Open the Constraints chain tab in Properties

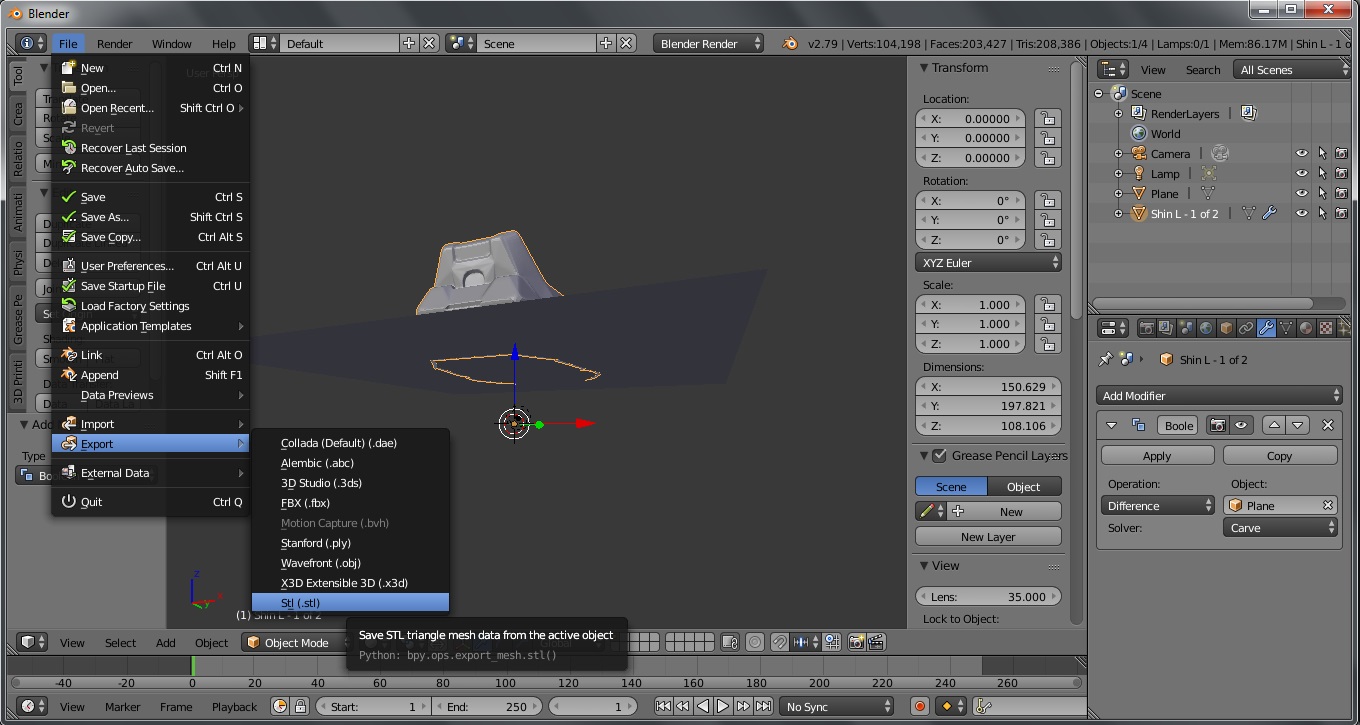(1246, 328)
